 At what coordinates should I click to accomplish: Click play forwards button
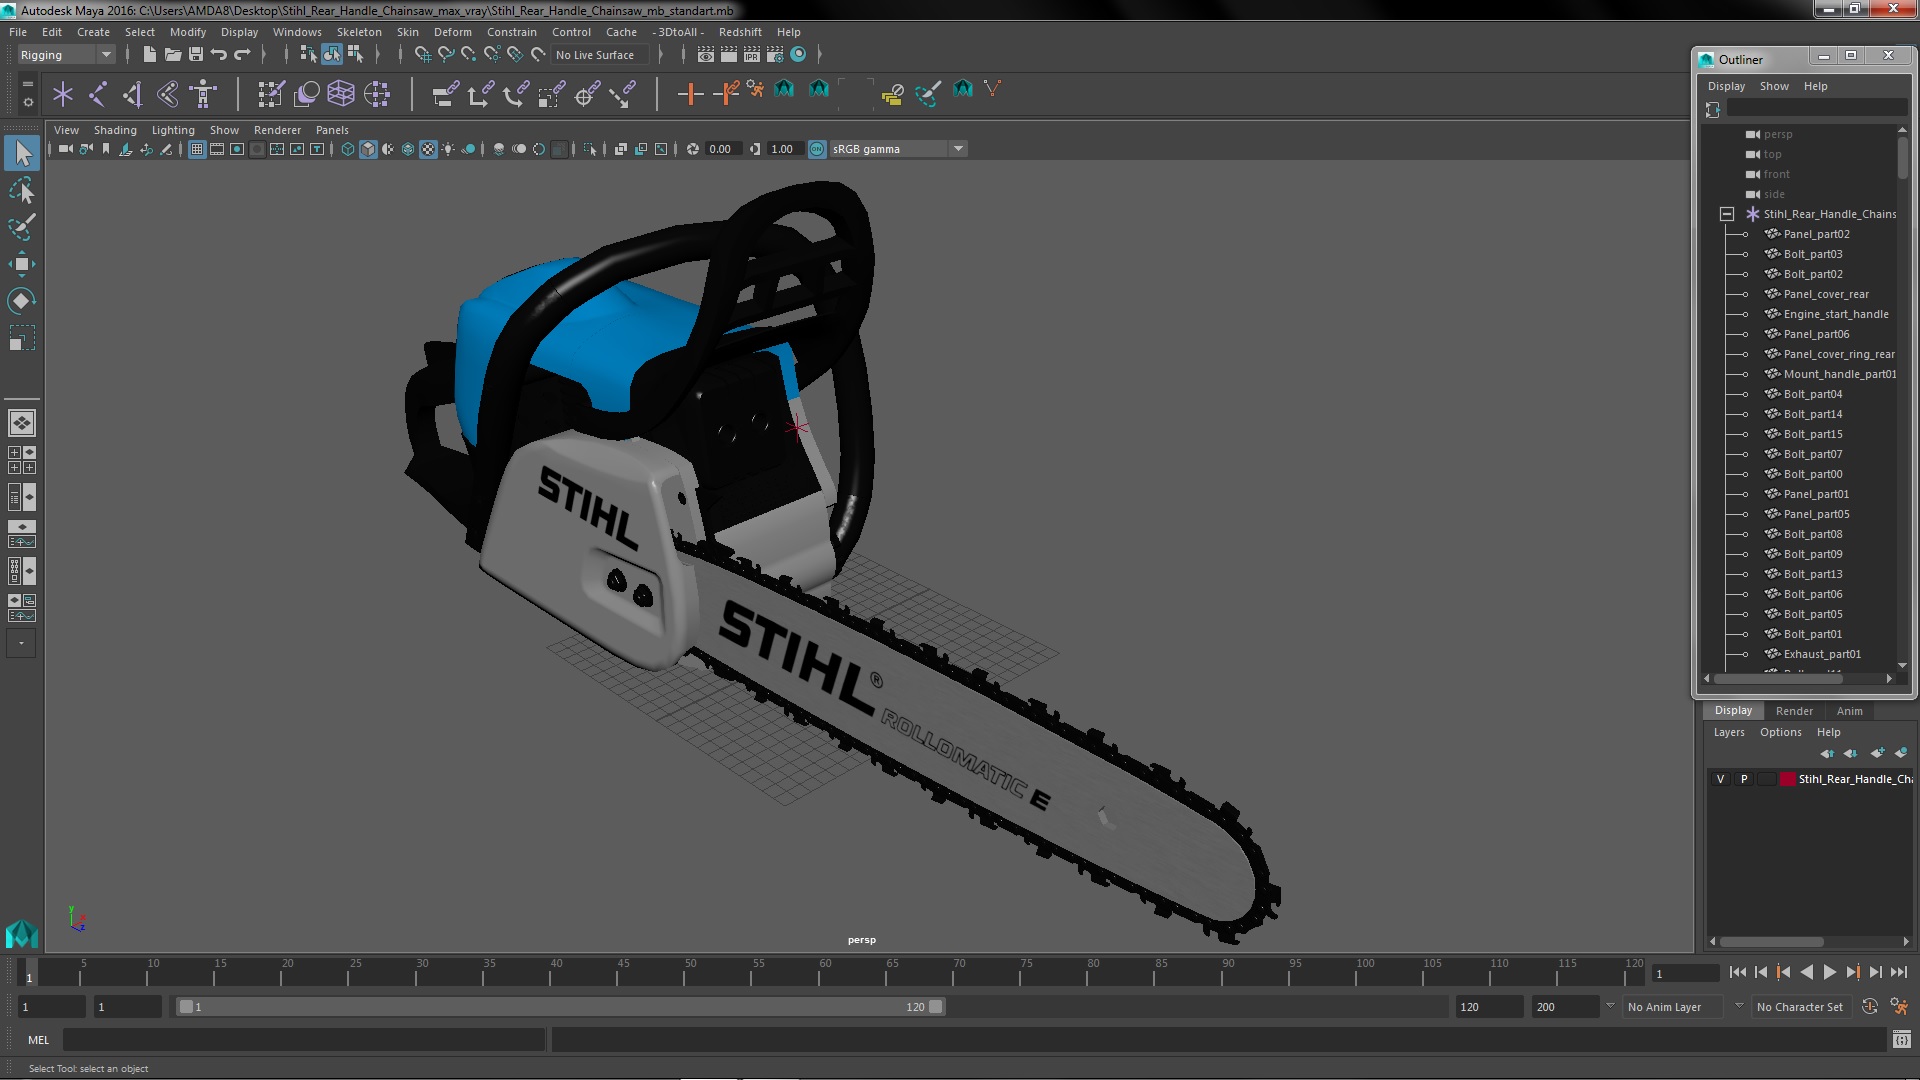coord(1829,972)
